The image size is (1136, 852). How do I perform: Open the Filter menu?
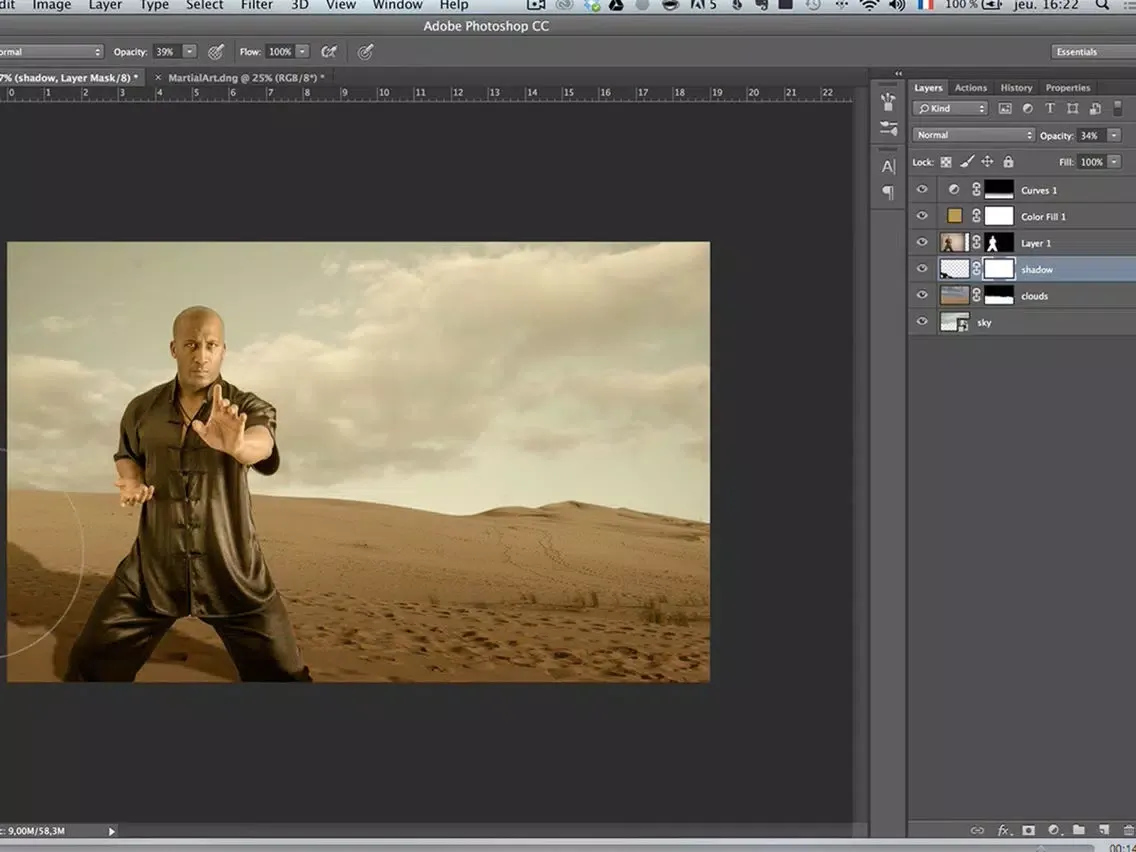(256, 5)
